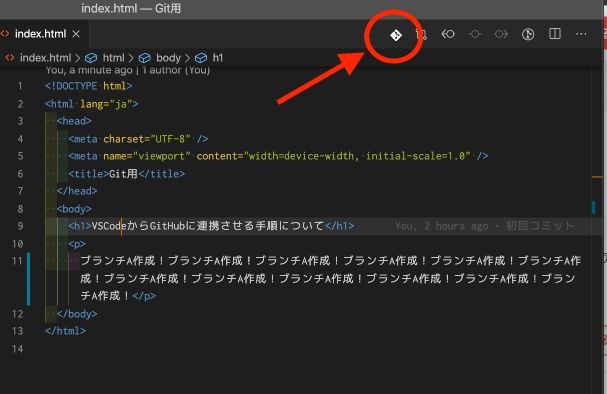The height and width of the screenshot is (394, 607).
Task: Click the <head> opening tag
Action: tap(74, 121)
